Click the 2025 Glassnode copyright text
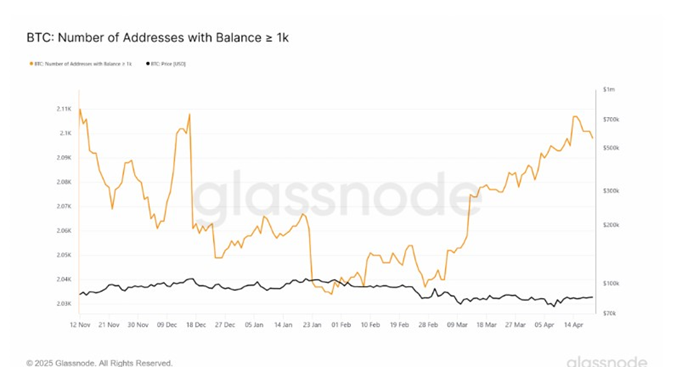Screen dimensions: 688x367 click(x=100, y=363)
